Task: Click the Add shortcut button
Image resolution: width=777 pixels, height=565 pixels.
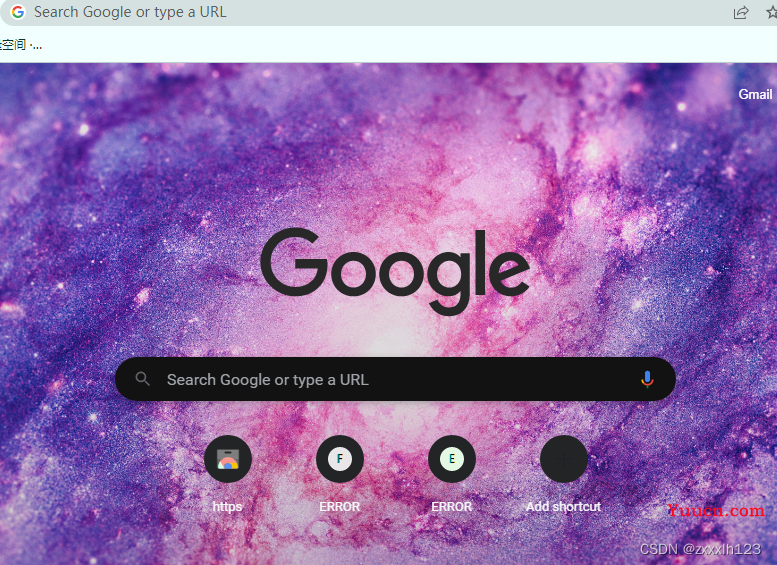Action: (x=563, y=474)
